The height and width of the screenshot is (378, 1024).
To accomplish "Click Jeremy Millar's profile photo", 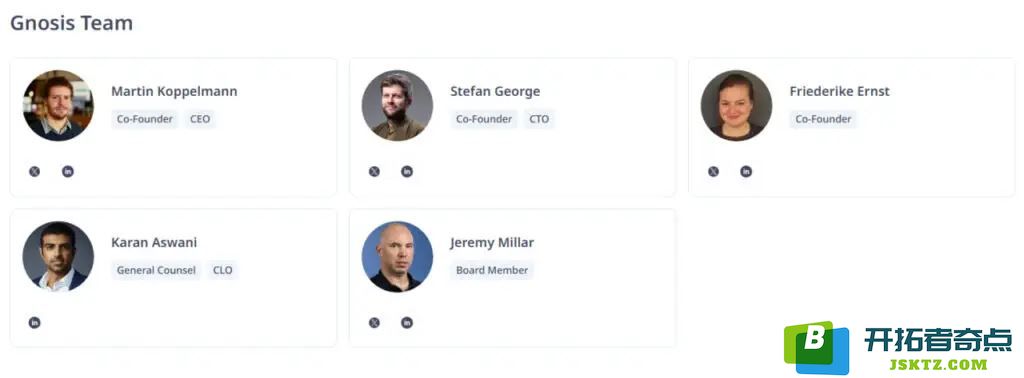I will click(x=397, y=257).
